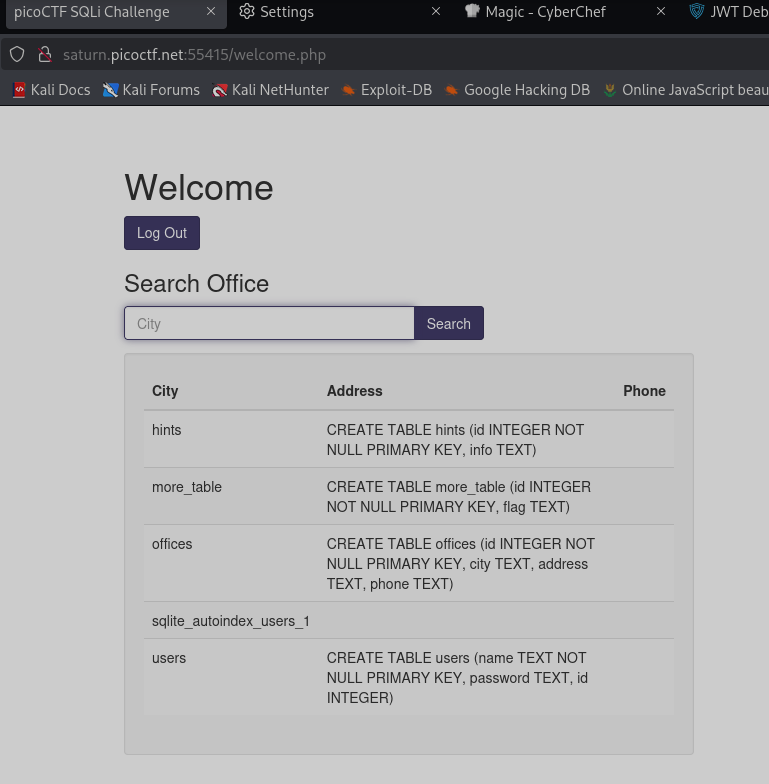Open the Exploit-DB bookmark
769x784 pixels.
coord(386,90)
